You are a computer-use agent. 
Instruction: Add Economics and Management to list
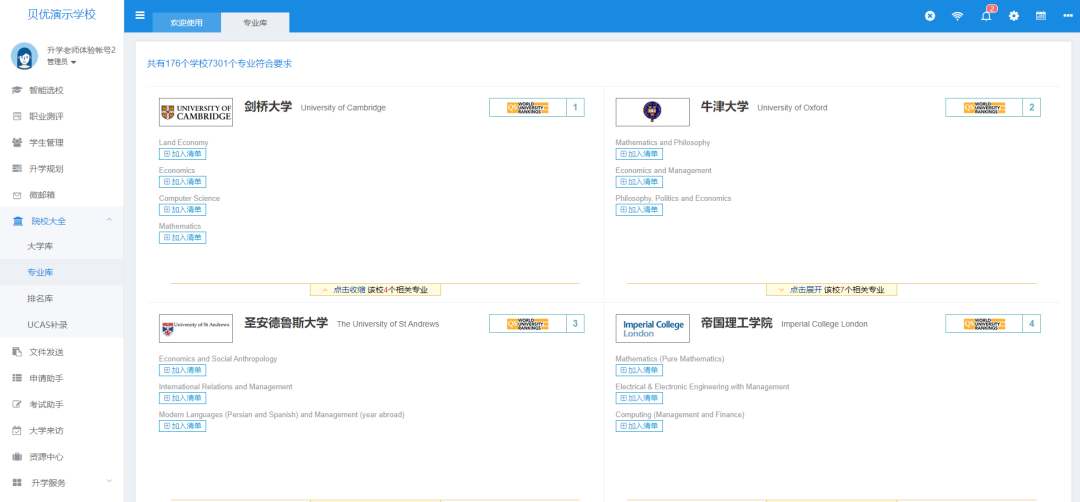coord(638,182)
